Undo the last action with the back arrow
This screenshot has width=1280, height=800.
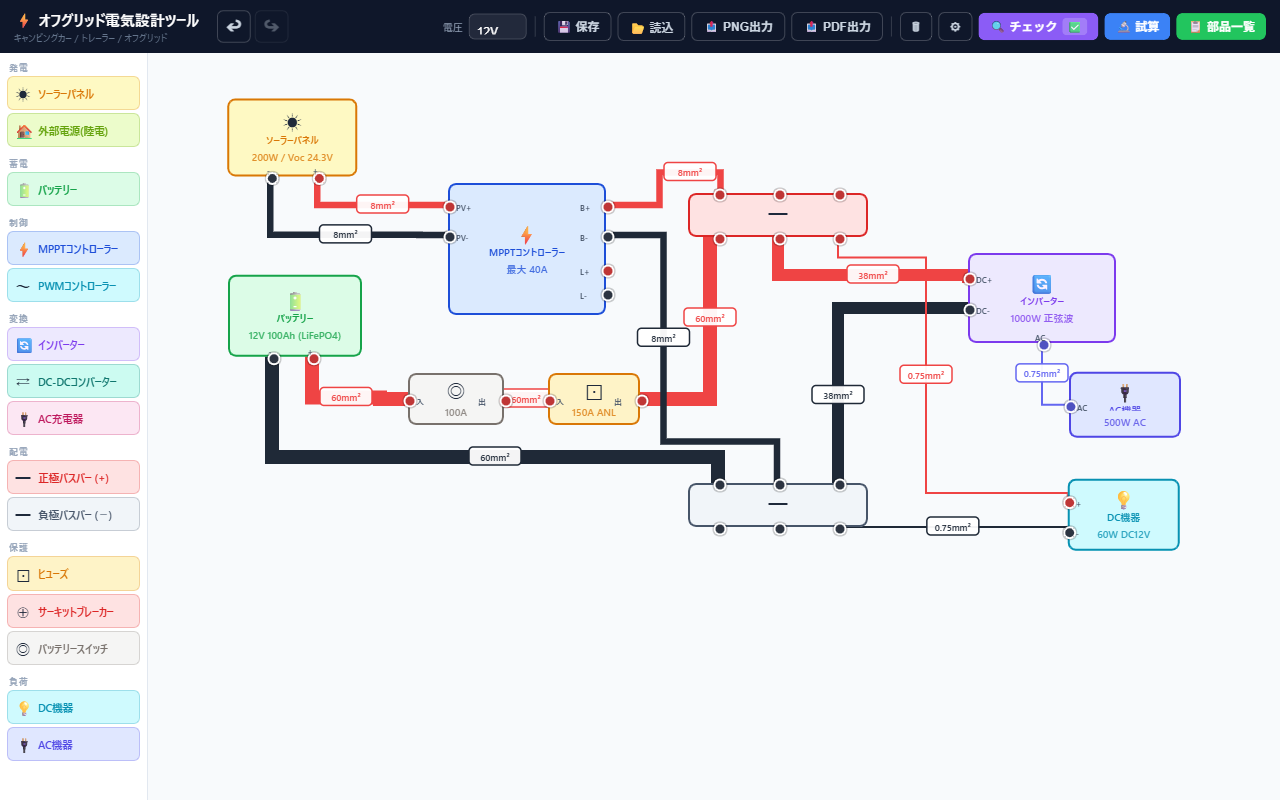(x=234, y=26)
